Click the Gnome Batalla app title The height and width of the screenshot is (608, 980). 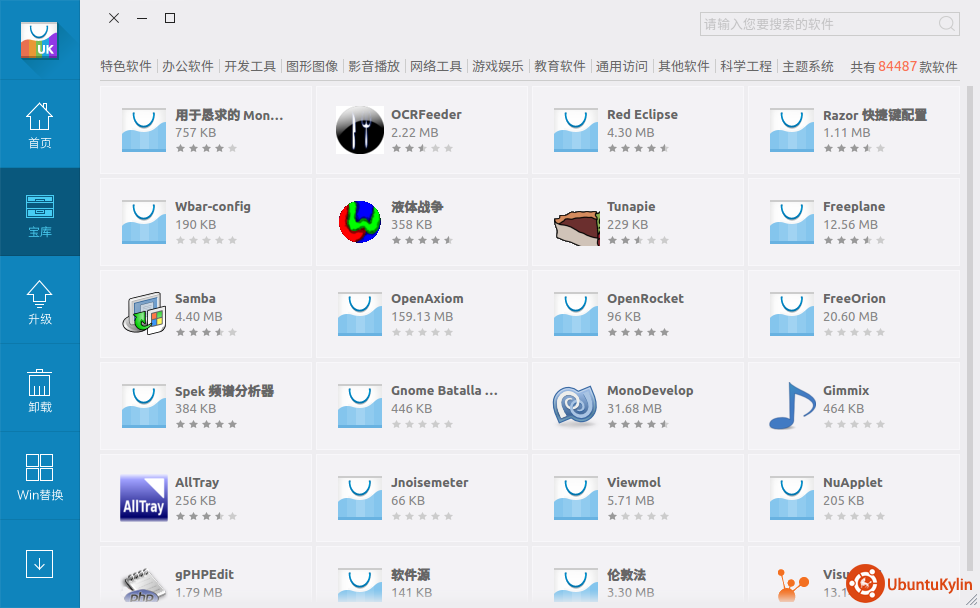coord(444,391)
